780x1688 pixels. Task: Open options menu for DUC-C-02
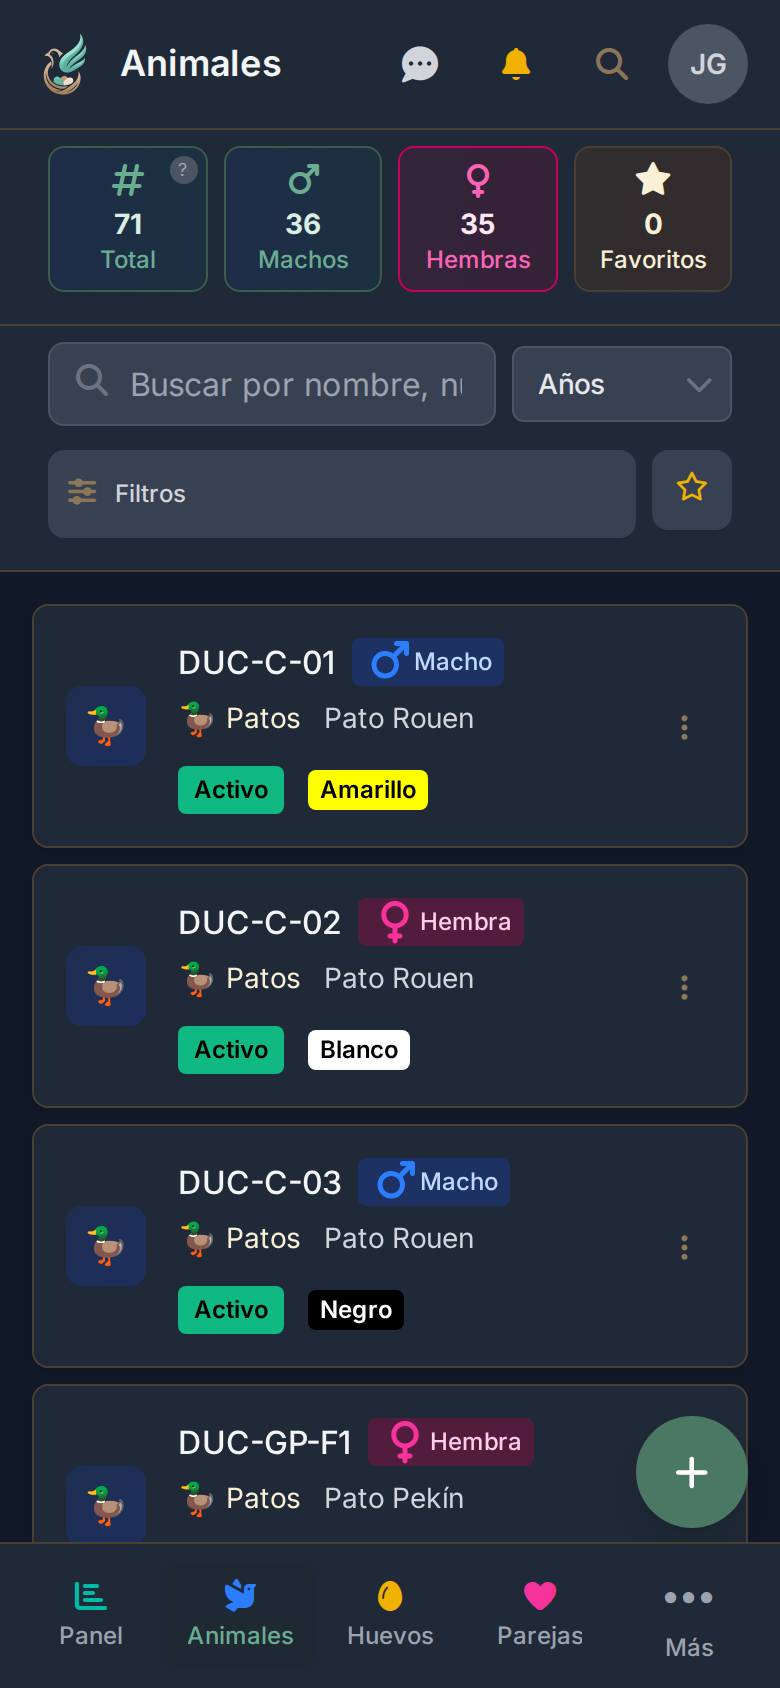[x=684, y=987]
